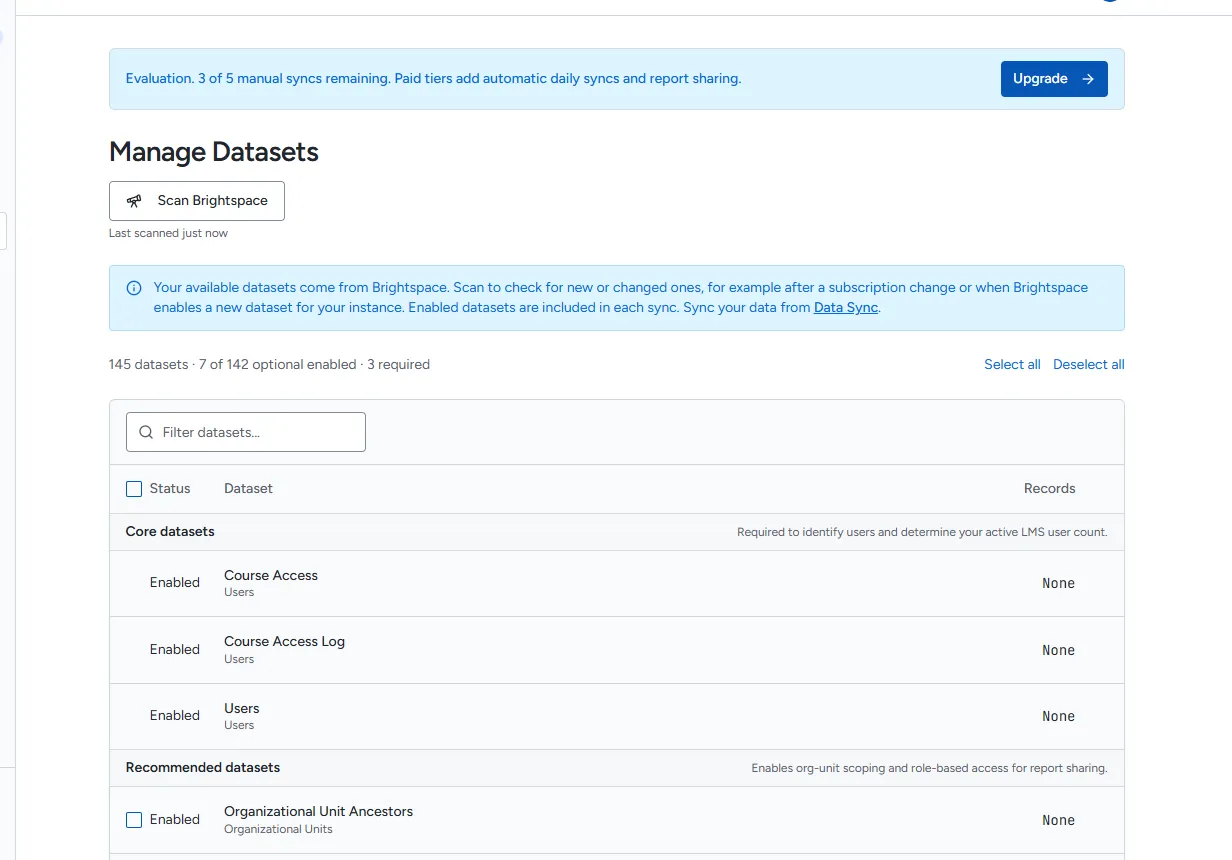
Task: Click Deselect all link
Action: tap(1088, 365)
